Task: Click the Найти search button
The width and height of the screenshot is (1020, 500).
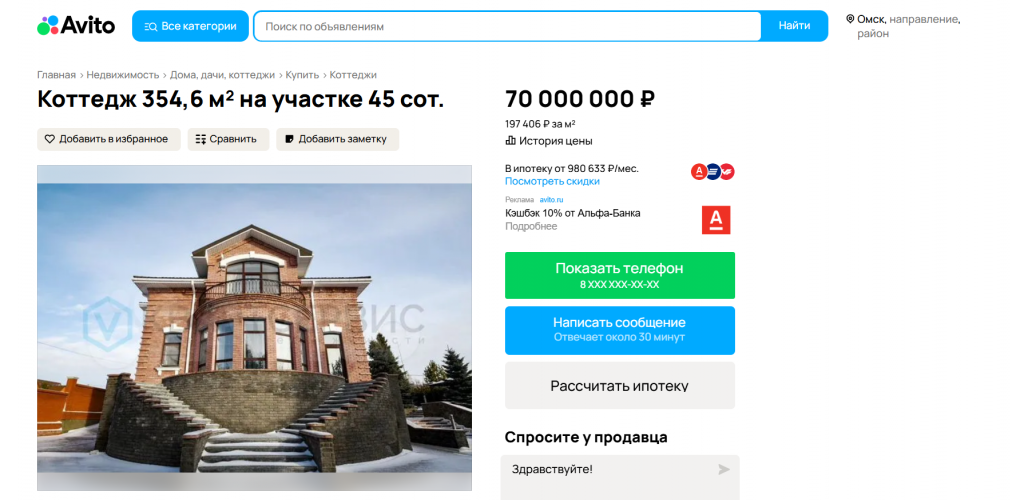Action: pos(794,26)
